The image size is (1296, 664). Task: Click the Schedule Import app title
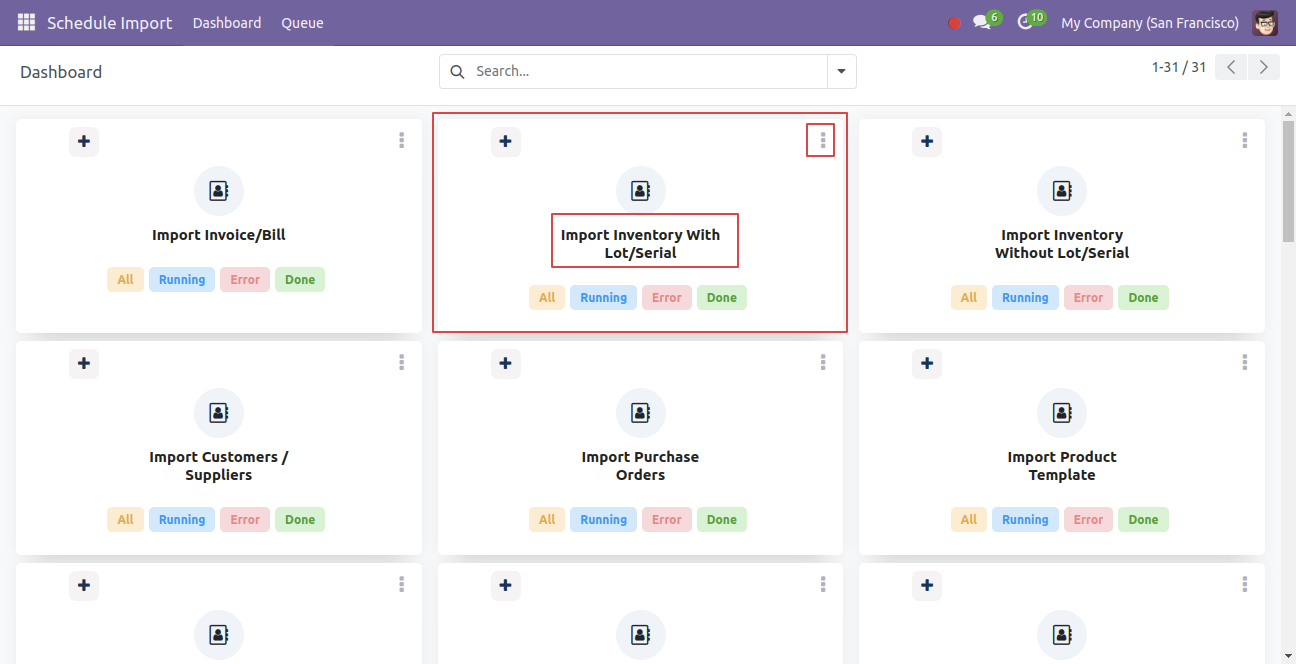pos(110,23)
